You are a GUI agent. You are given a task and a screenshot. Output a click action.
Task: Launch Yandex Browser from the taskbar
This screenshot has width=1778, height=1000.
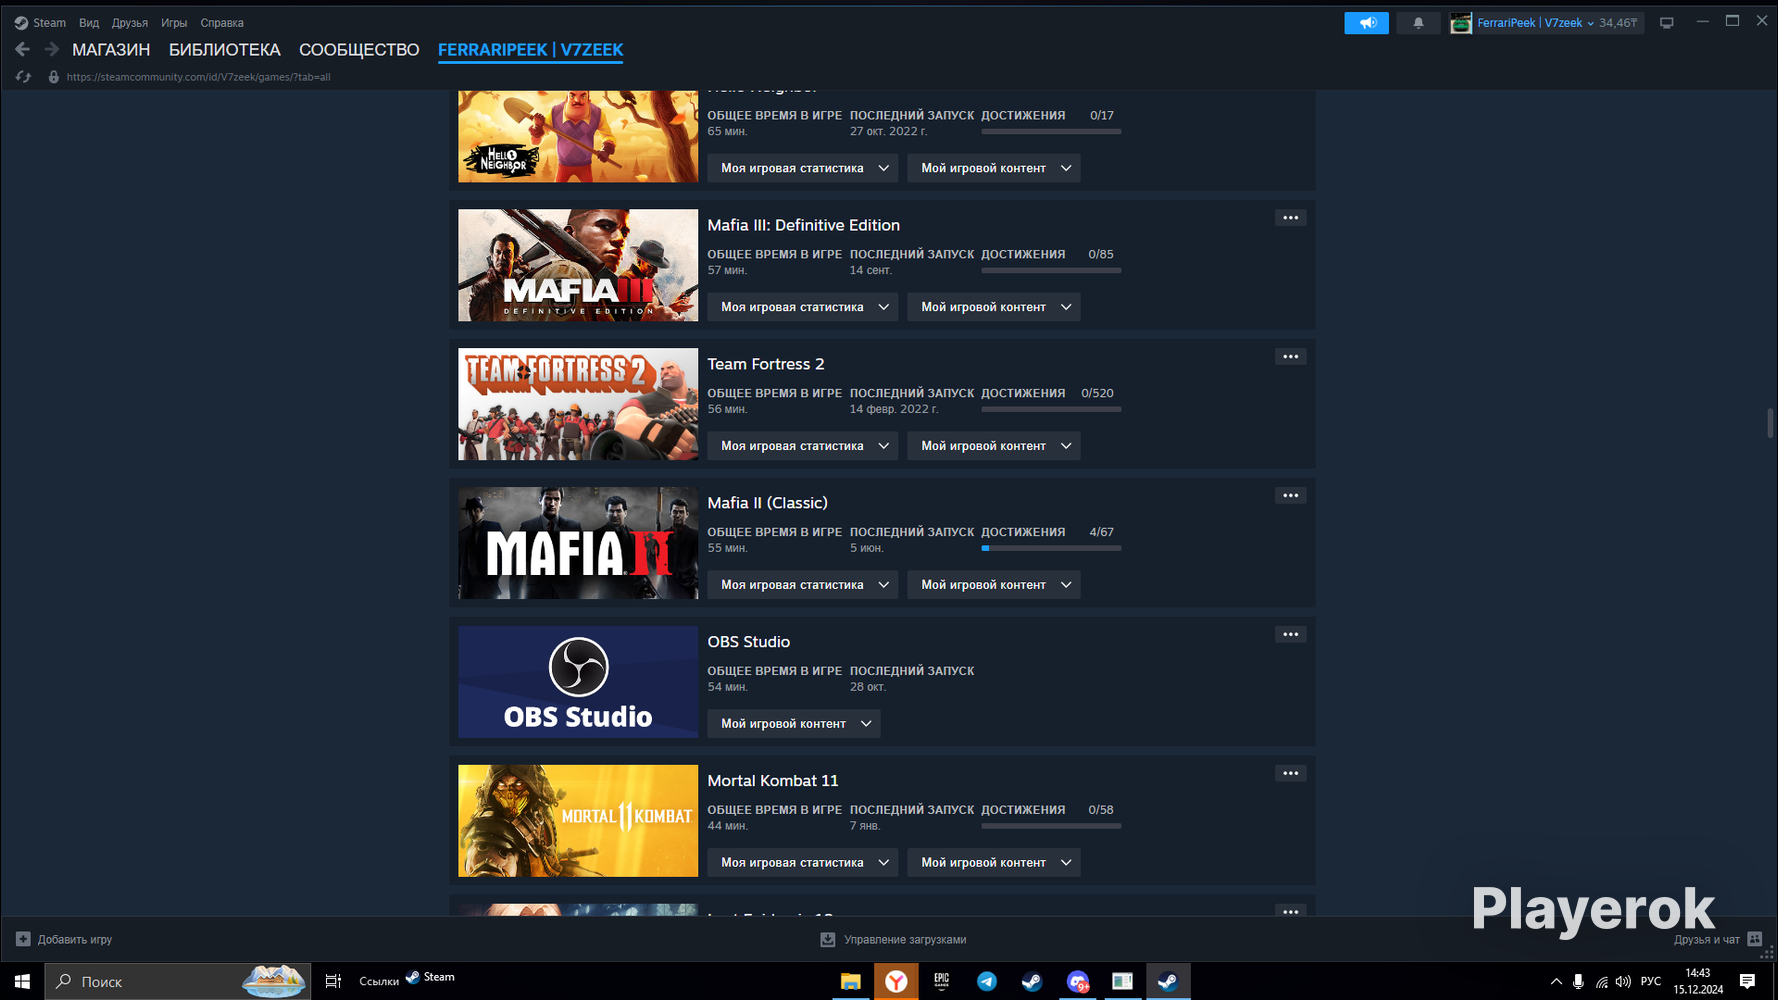(896, 982)
